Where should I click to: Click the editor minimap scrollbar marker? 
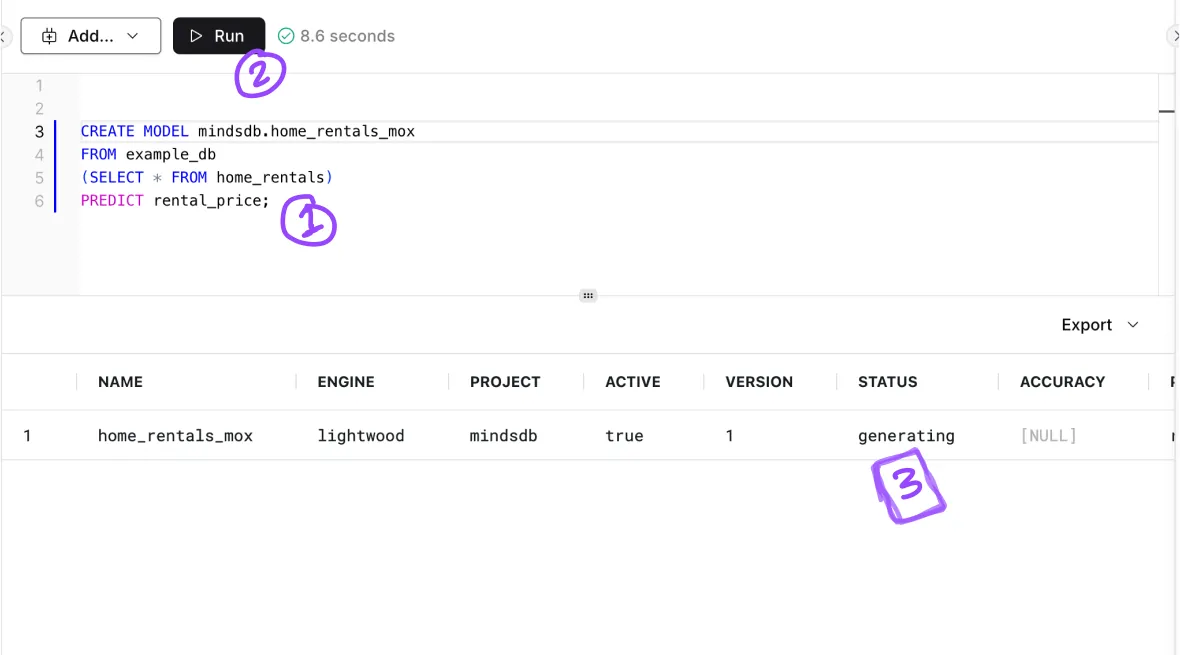point(1166,111)
